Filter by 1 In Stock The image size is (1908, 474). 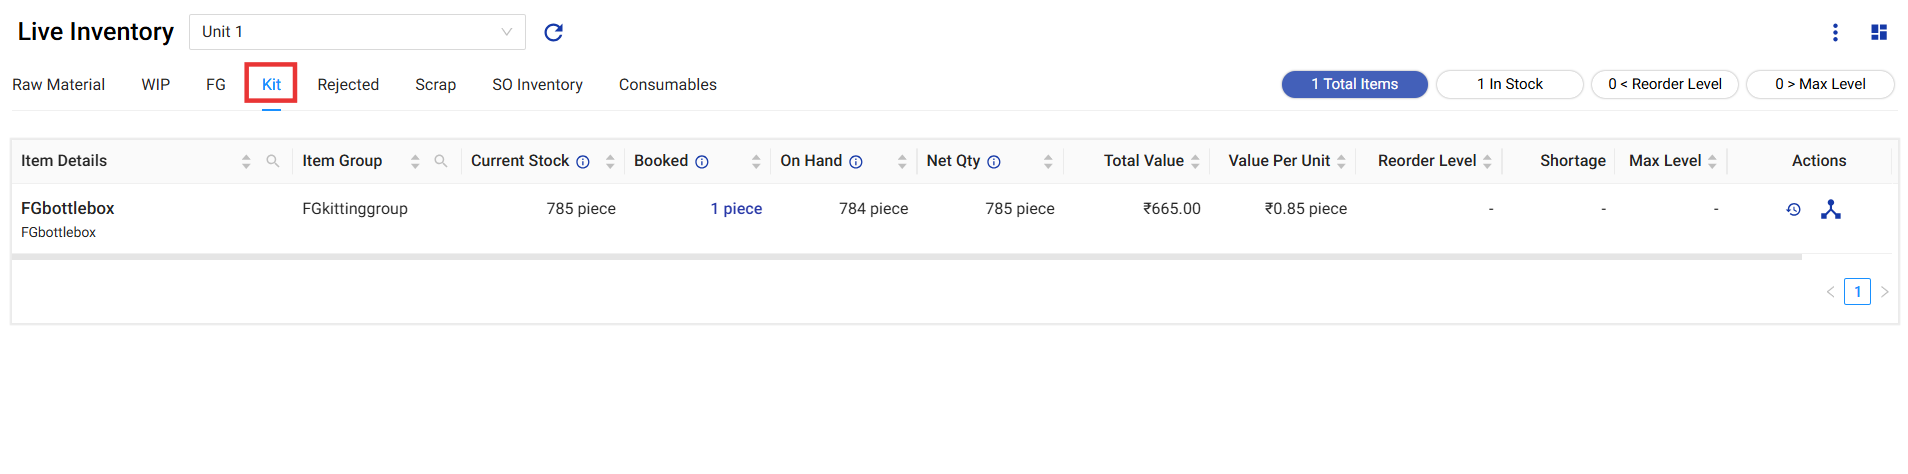pos(1509,85)
